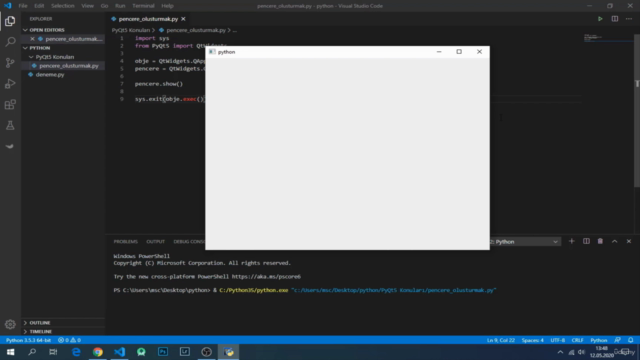Screen dimensions: 640x360
Task: Switch to the Problems panel tab
Action: (x=125, y=242)
